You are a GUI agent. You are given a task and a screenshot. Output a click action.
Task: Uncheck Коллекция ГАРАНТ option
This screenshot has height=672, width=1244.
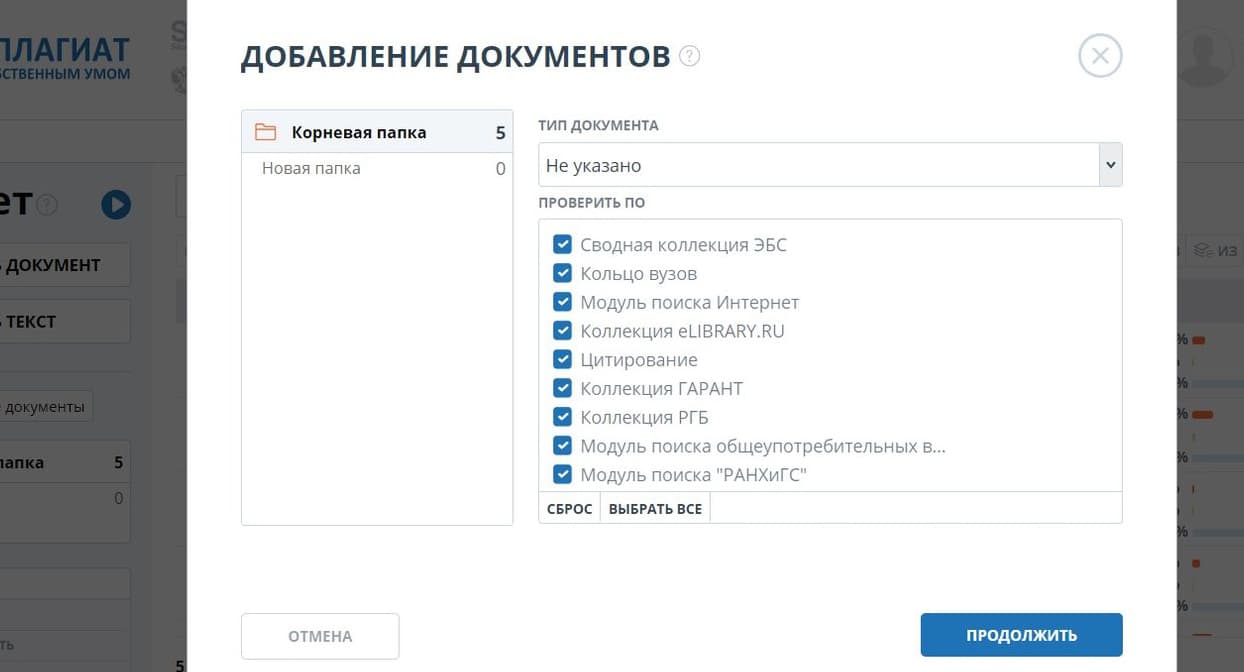pos(562,388)
